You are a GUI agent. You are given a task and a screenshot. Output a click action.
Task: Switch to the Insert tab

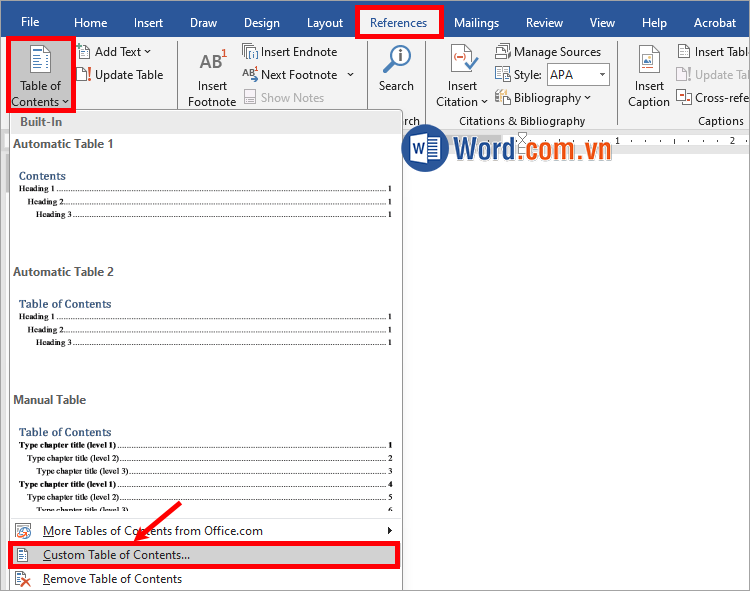click(148, 22)
